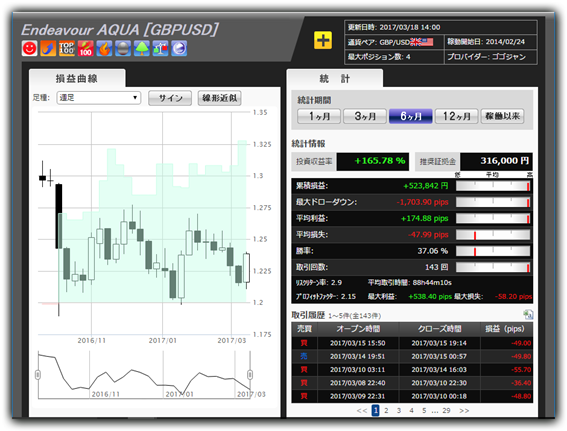Select the 1ヶ月 statistics period
This screenshot has width=567, height=431.
point(319,116)
